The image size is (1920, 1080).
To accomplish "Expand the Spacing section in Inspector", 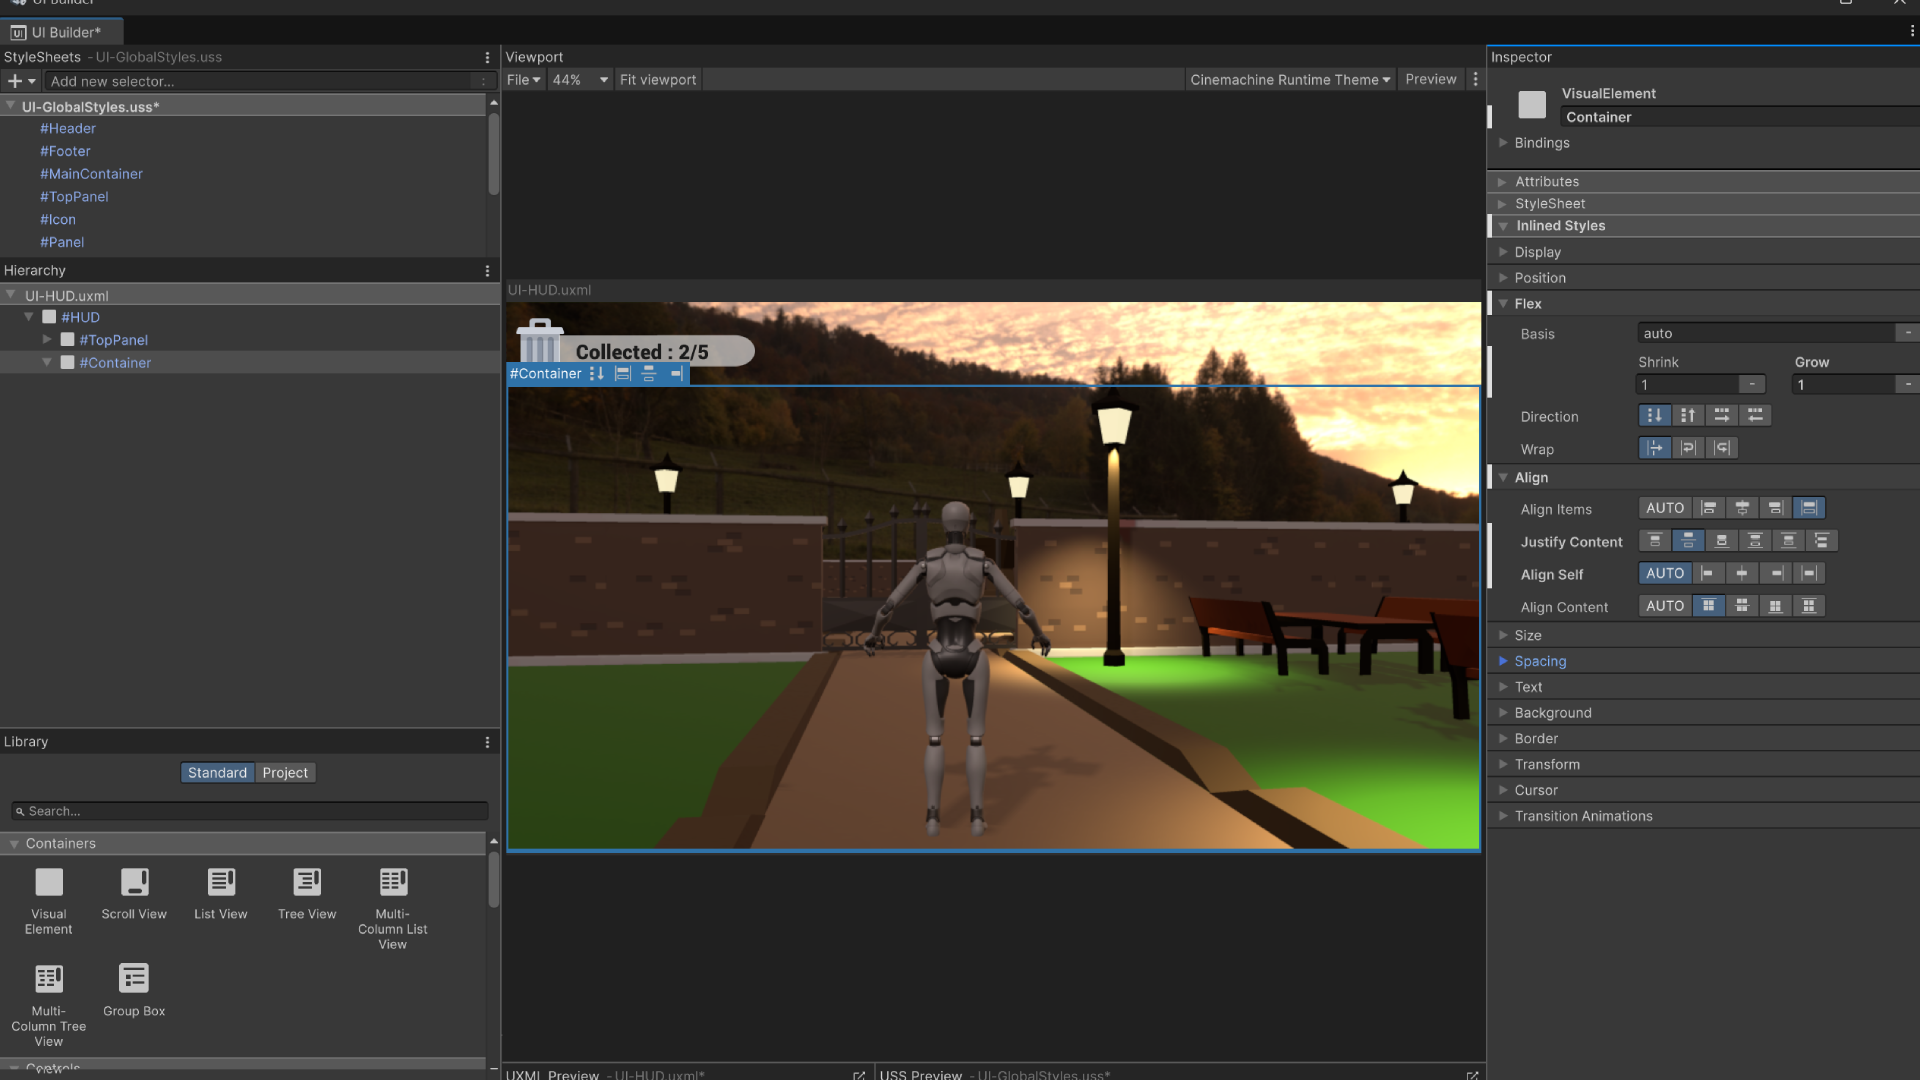I will coord(1540,661).
